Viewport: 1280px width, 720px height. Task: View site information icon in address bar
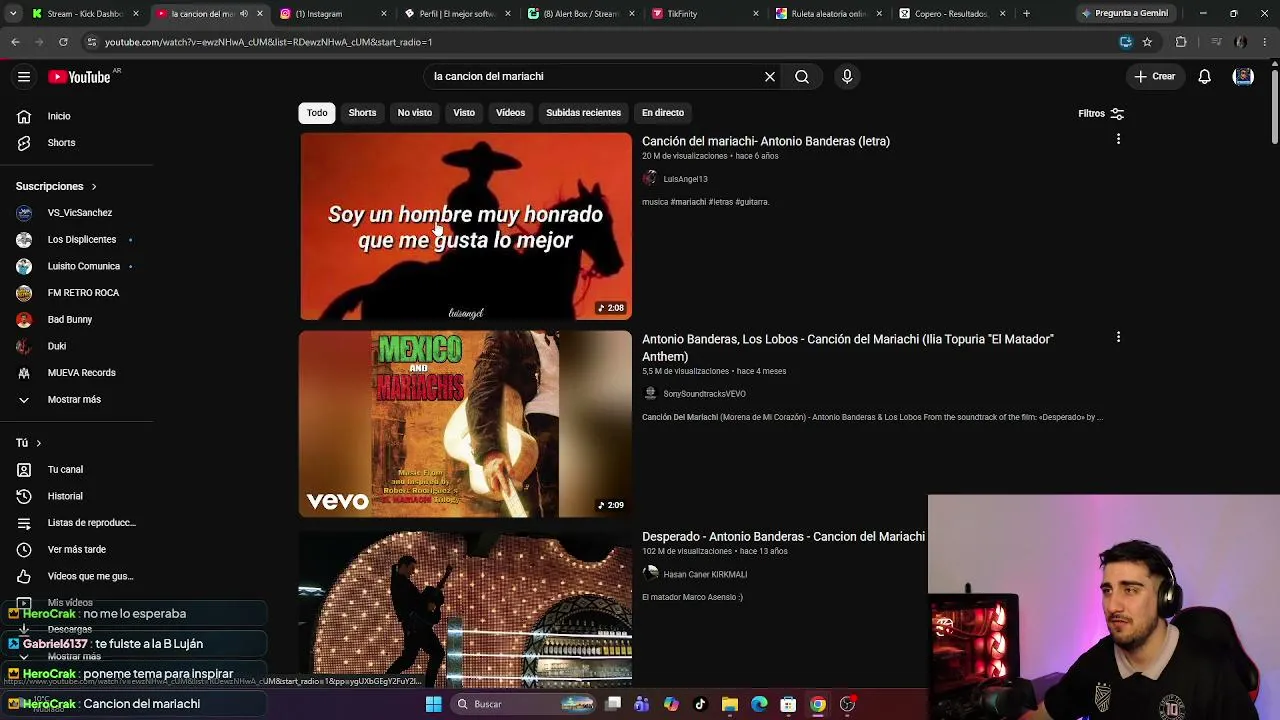91,42
